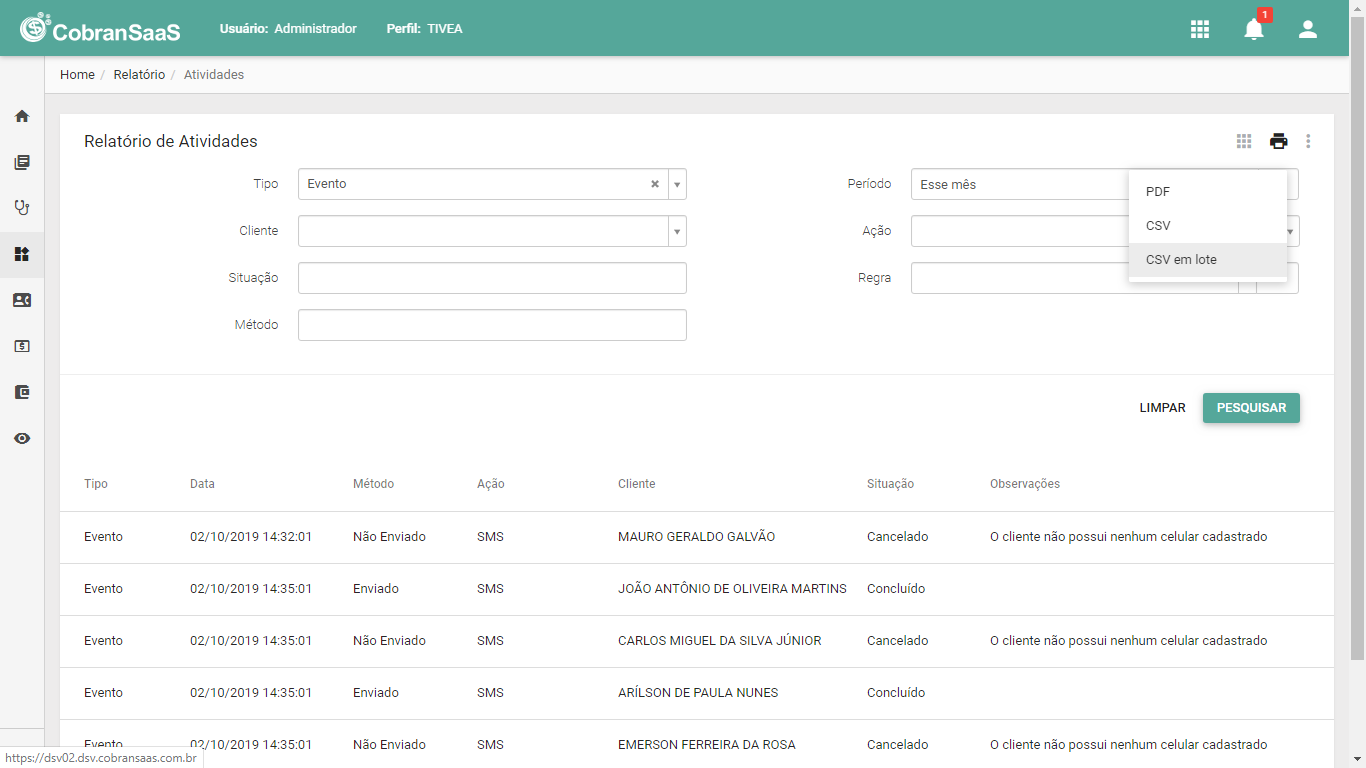Screen dimensions: 1366x768
Task: Choose PDF from the export menu
Action: pos(1208,192)
